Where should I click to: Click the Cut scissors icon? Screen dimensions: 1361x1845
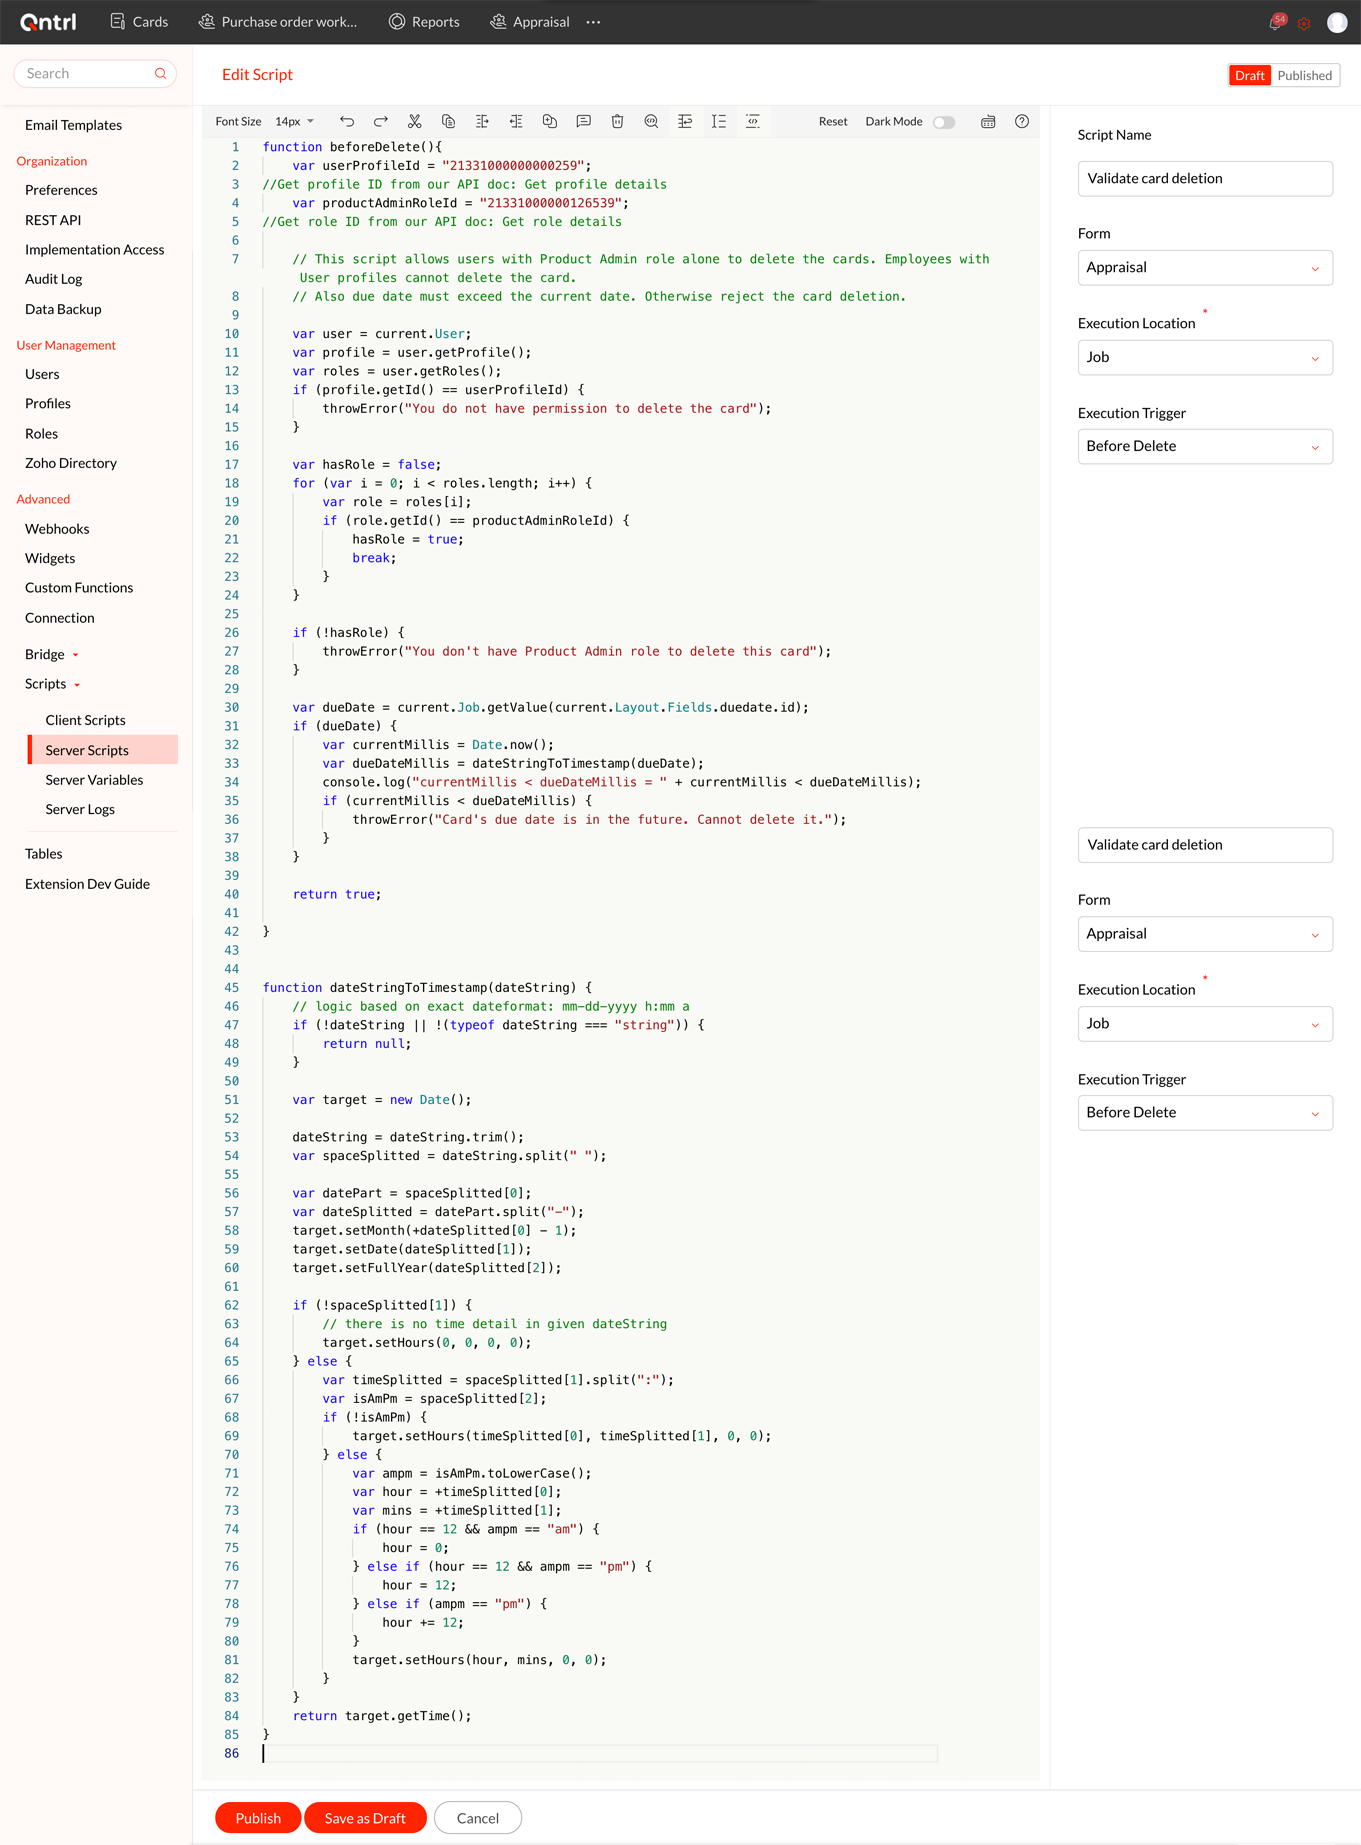point(415,121)
